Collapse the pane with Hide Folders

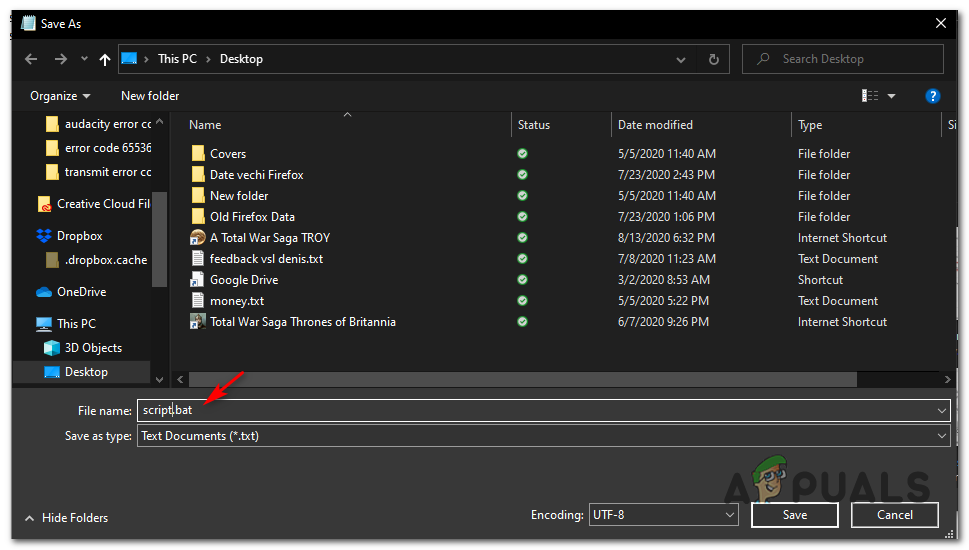(x=66, y=518)
